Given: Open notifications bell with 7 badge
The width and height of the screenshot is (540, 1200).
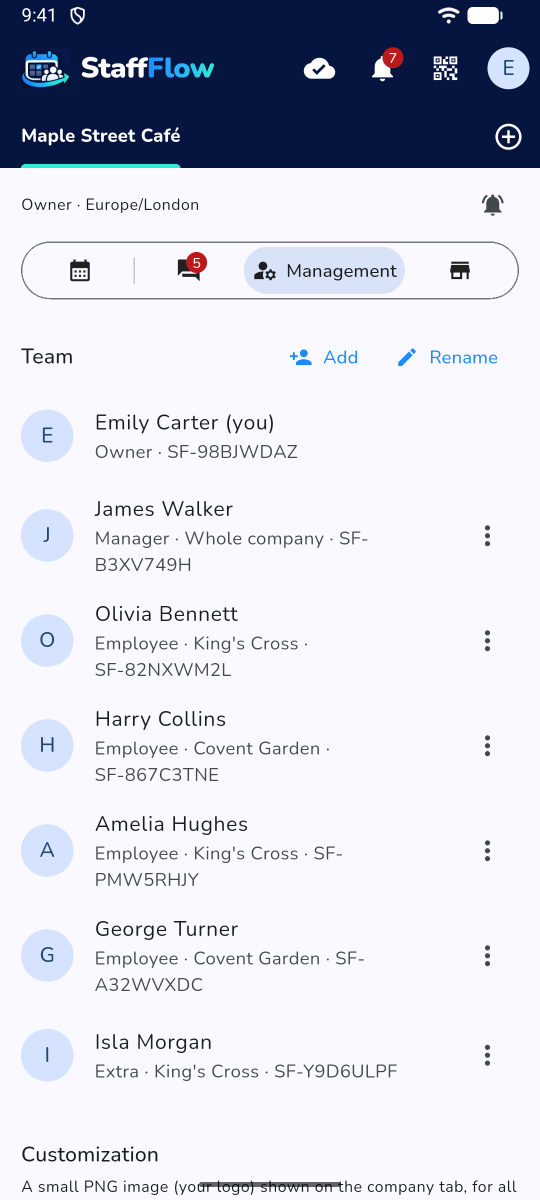Looking at the screenshot, I should [x=383, y=67].
